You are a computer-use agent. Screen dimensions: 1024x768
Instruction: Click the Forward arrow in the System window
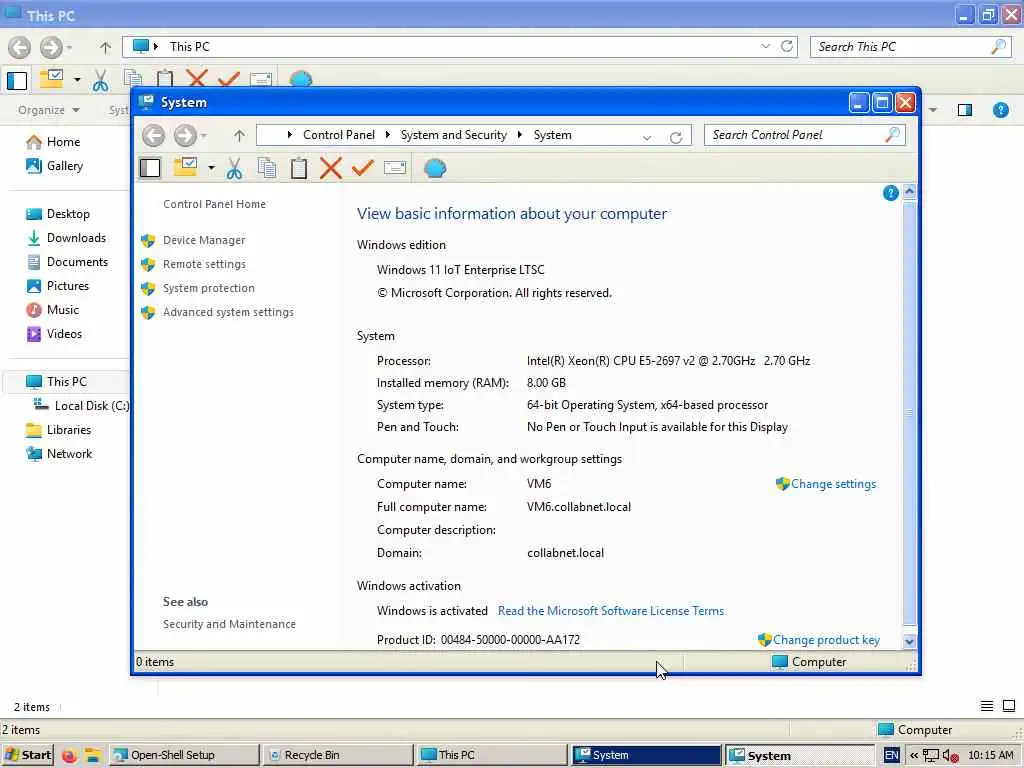(x=185, y=135)
